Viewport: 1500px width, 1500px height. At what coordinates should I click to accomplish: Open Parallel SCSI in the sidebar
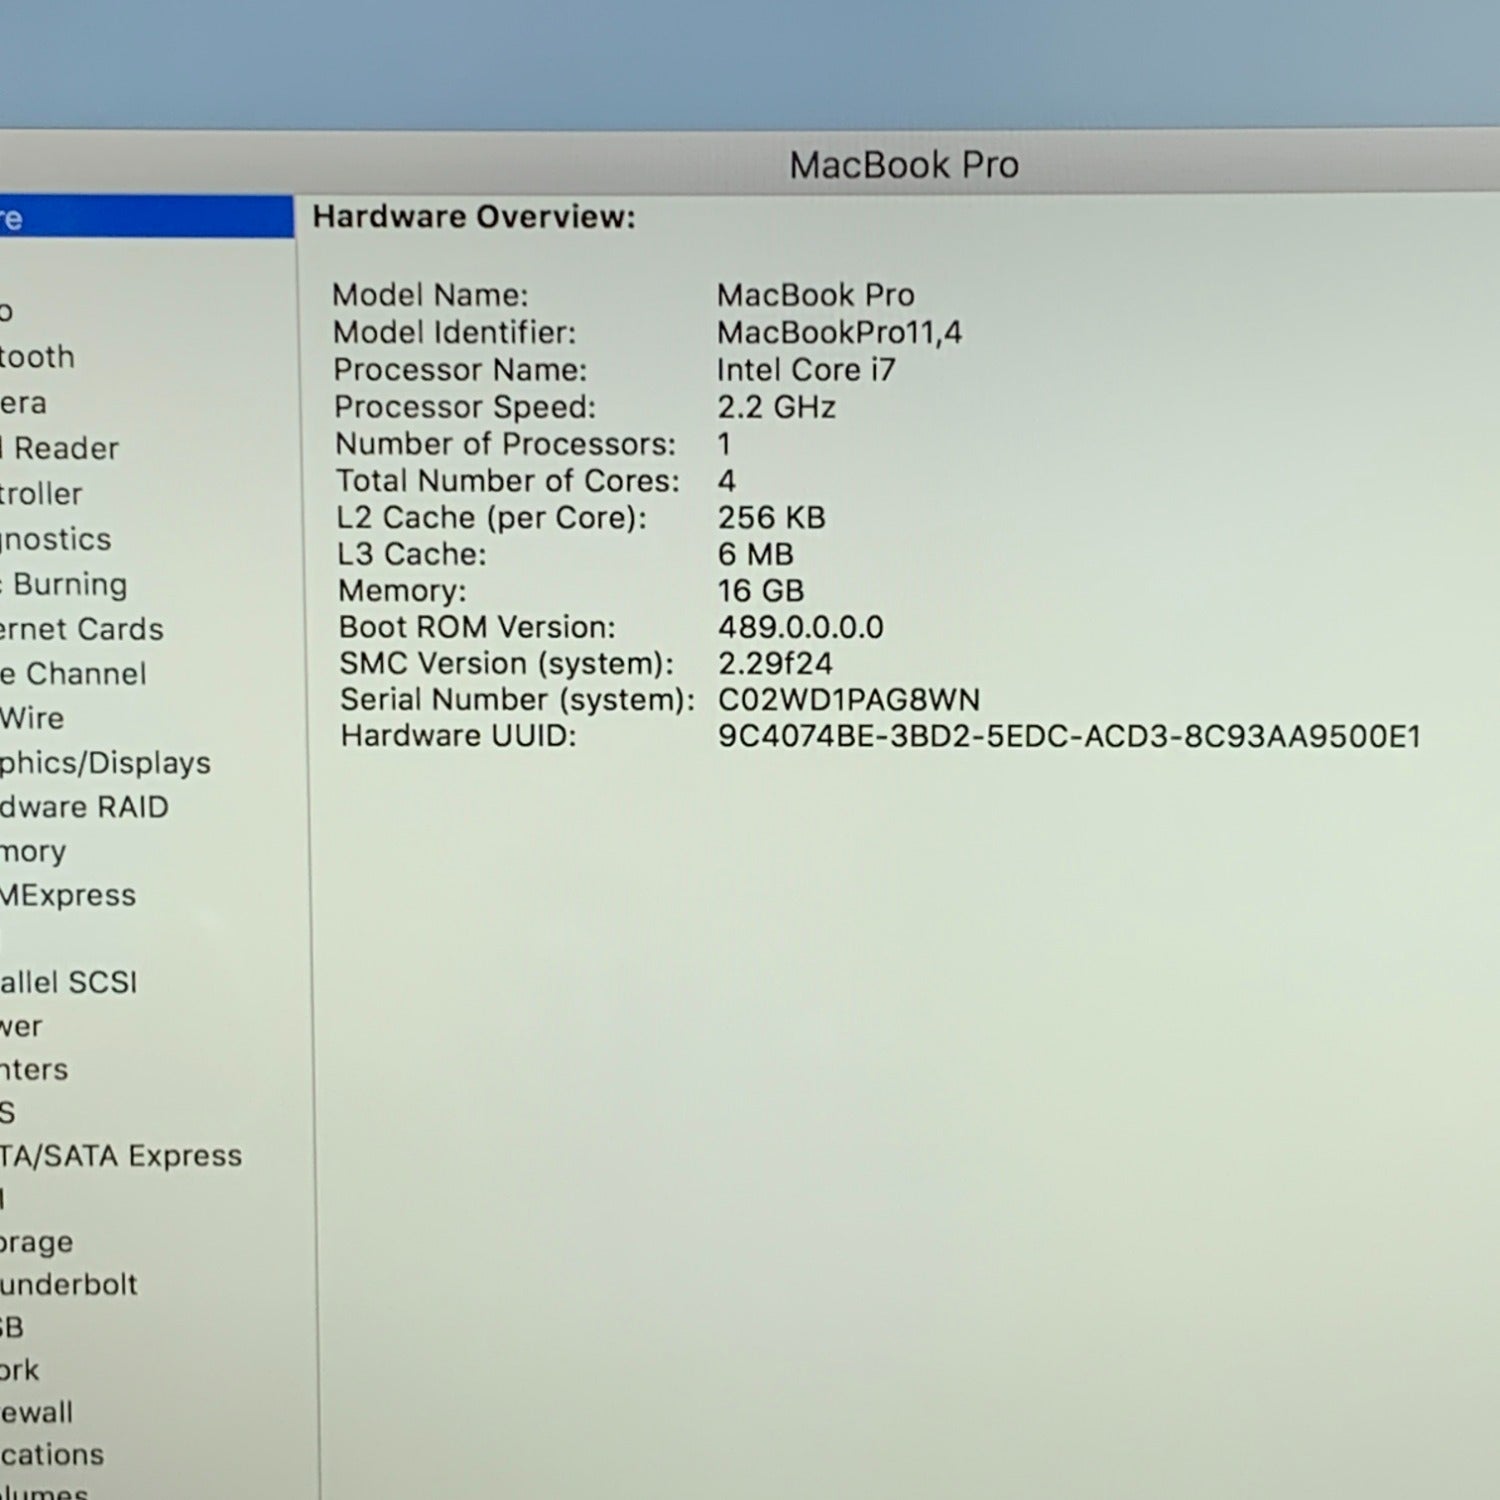[69, 982]
